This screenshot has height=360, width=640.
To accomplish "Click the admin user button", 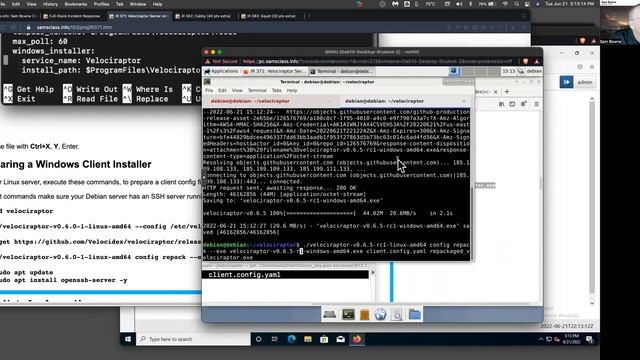I will pyautogui.click(x=584, y=82).
